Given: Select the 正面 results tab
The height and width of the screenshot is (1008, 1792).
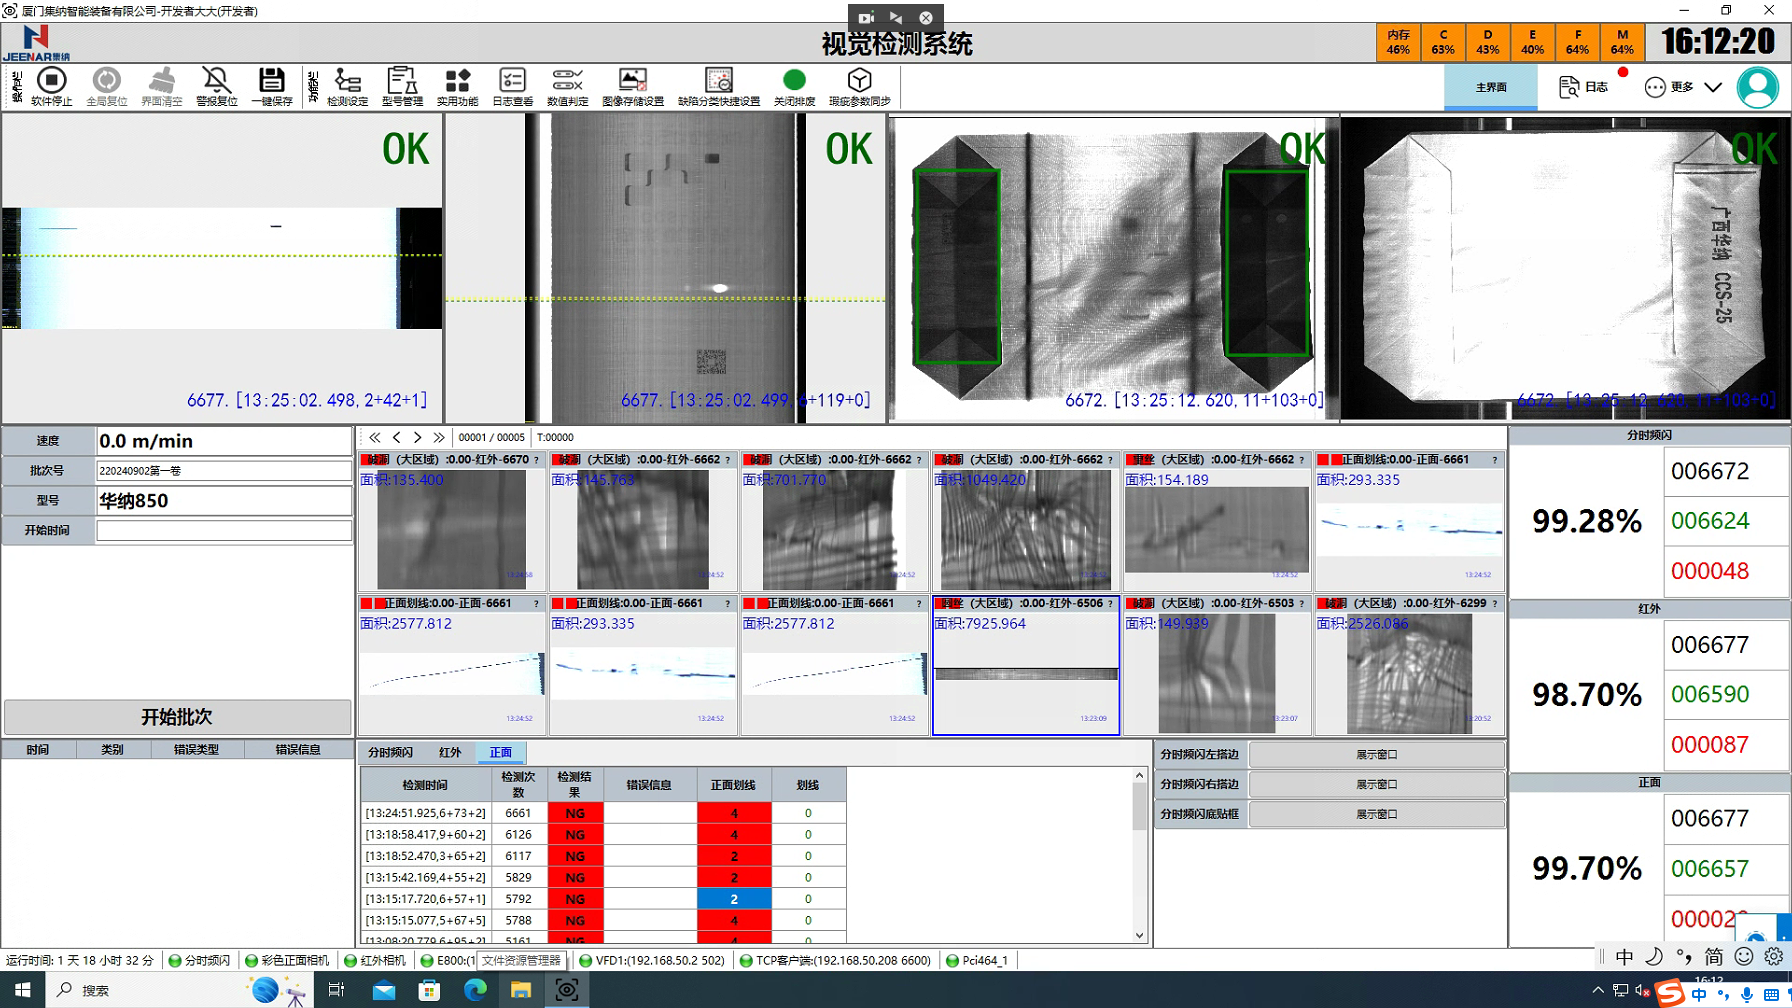Looking at the screenshot, I should click(x=501, y=752).
